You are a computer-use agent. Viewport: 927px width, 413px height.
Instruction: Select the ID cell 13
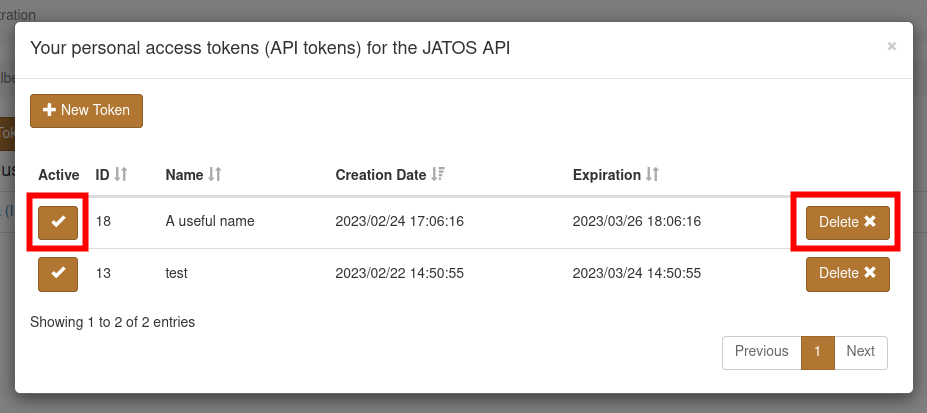tap(103, 274)
